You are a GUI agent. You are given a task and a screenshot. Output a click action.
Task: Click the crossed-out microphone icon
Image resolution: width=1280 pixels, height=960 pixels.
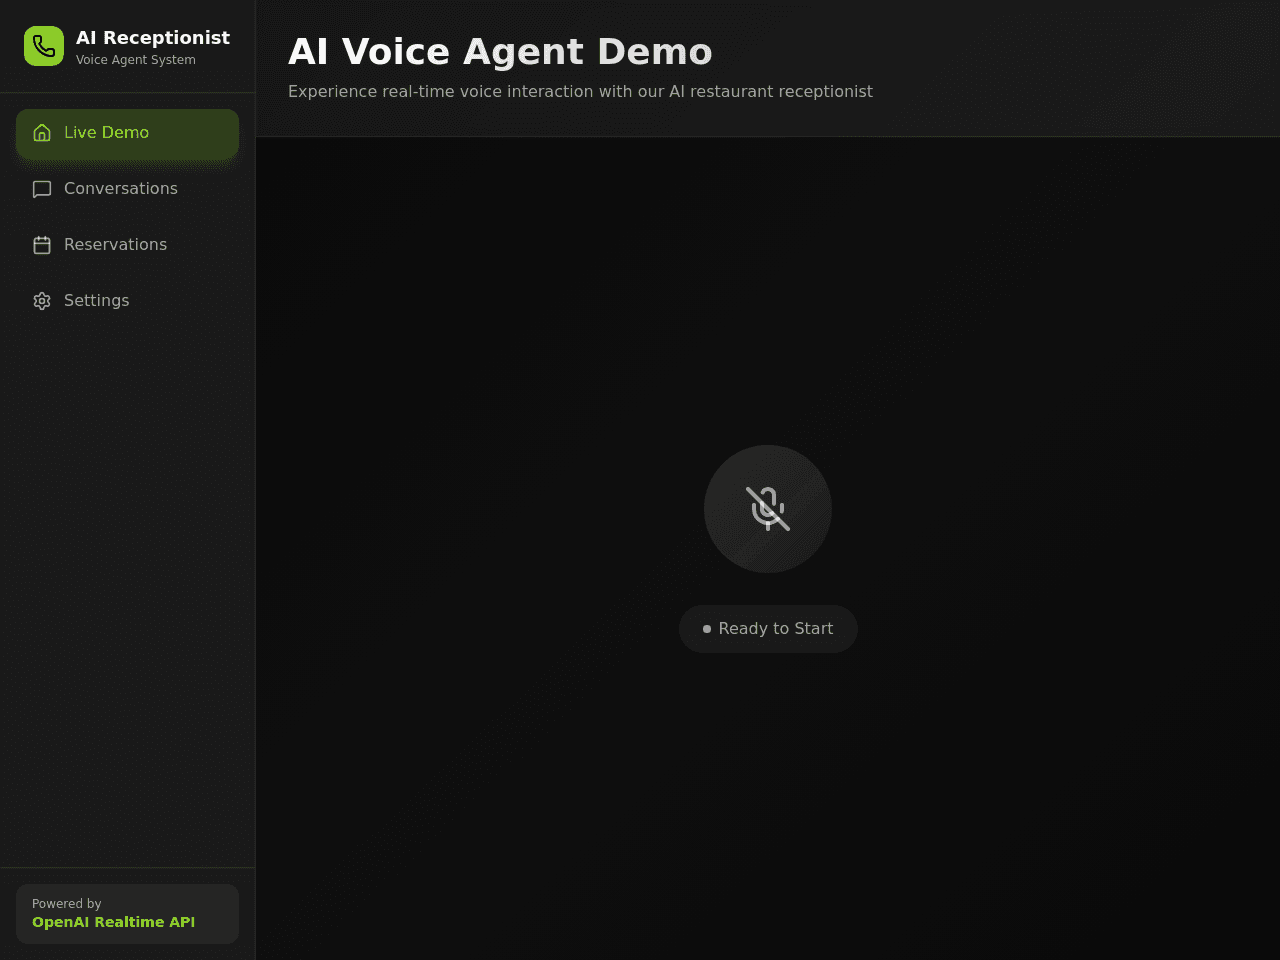(x=768, y=509)
